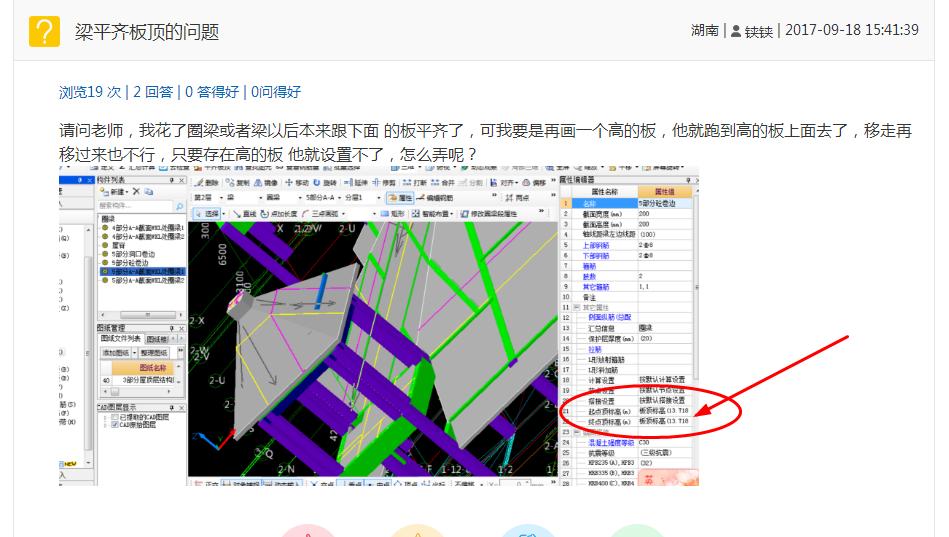Click the 终点顶标高 property value cell
The image size is (949, 537).
tap(664, 421)
